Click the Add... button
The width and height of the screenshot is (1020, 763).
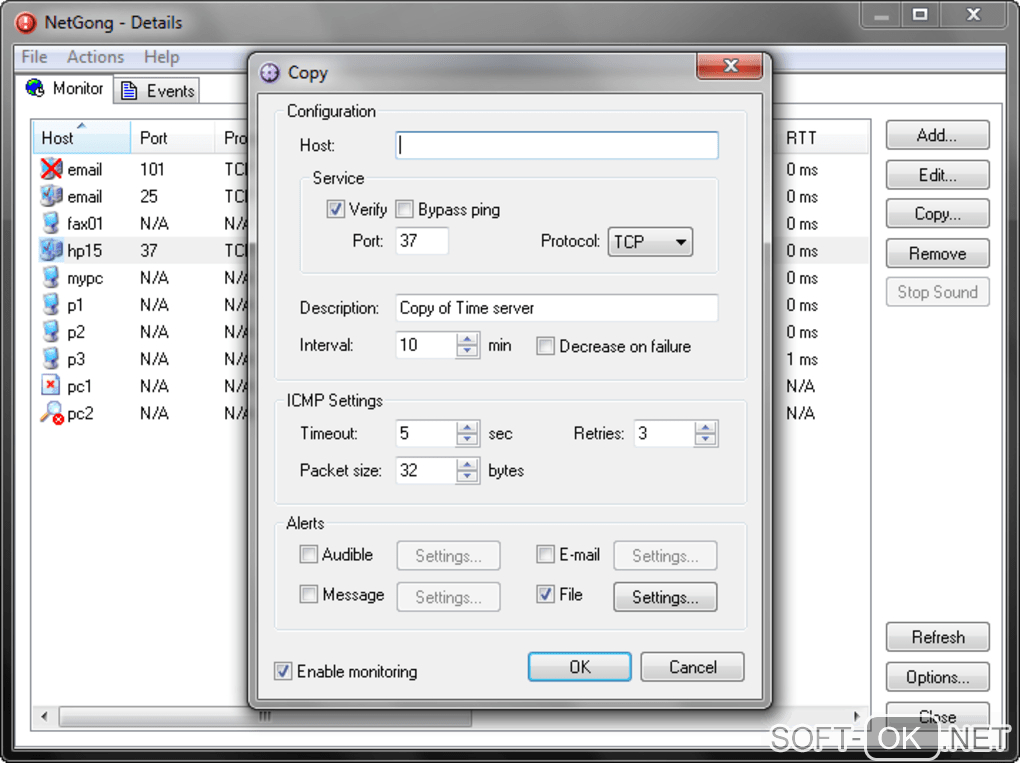[937, 135]
